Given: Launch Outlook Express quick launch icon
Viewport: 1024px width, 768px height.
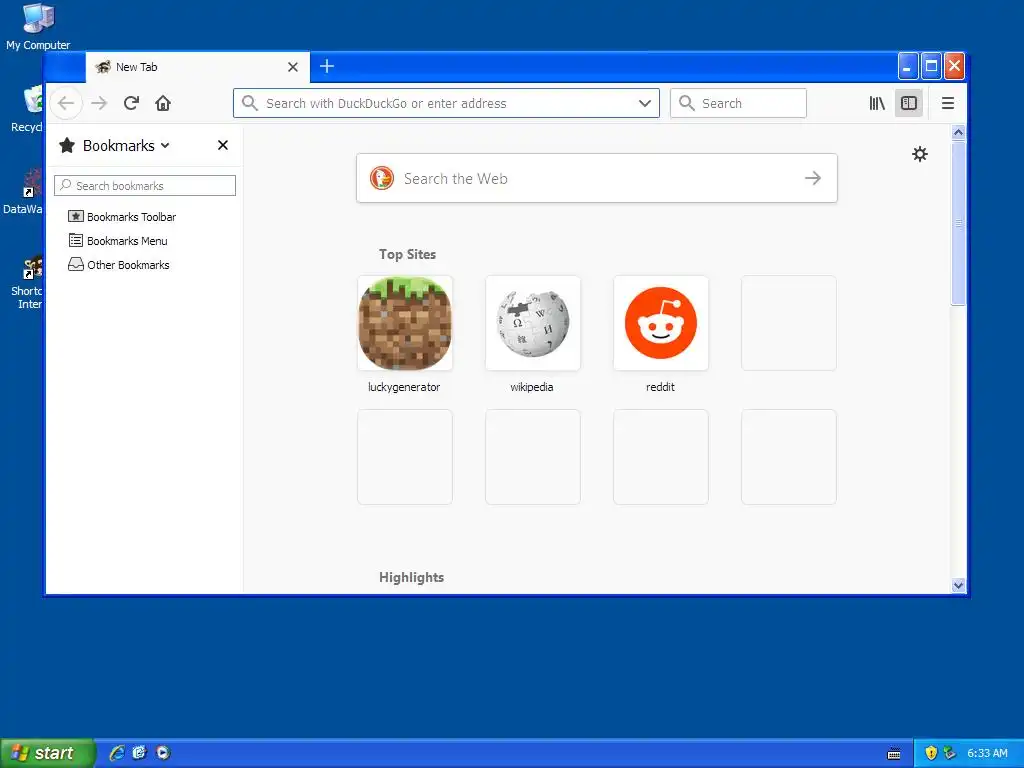Looking at the screenshot, I should coord(139,753).
